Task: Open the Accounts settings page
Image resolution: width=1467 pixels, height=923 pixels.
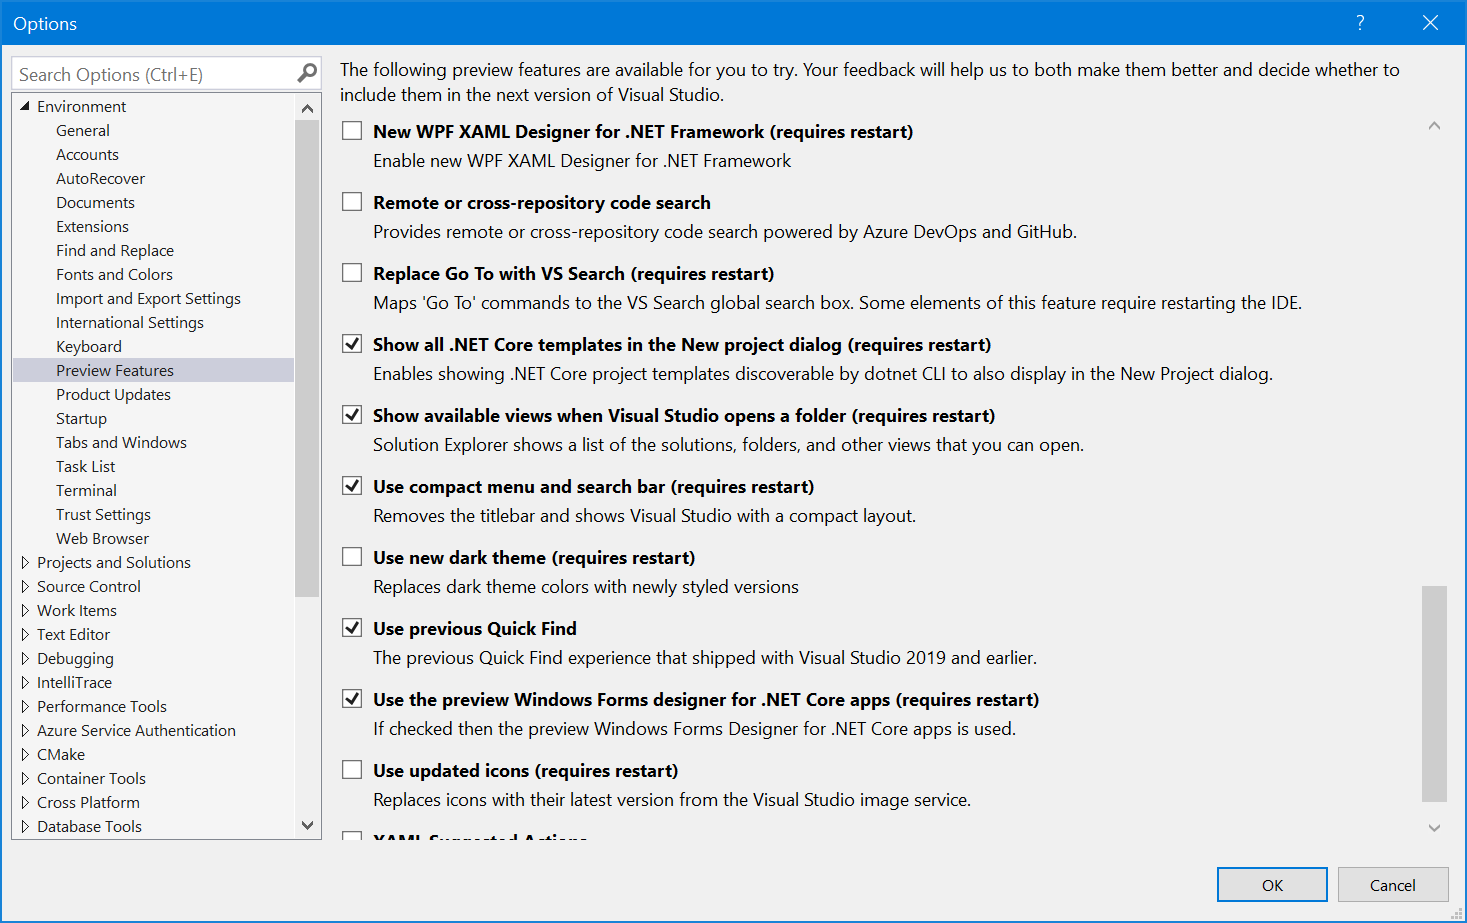Action: pyautogui.click(x=87, y=154)
